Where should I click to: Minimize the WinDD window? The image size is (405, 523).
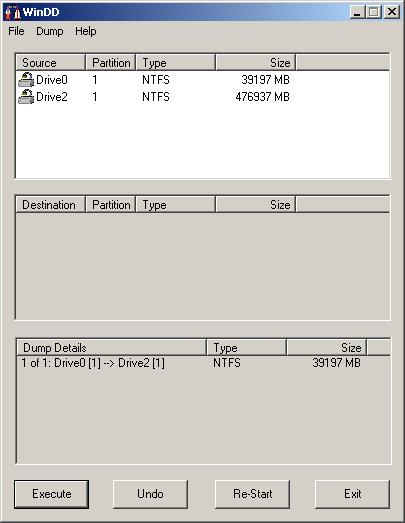pos(357,12)
